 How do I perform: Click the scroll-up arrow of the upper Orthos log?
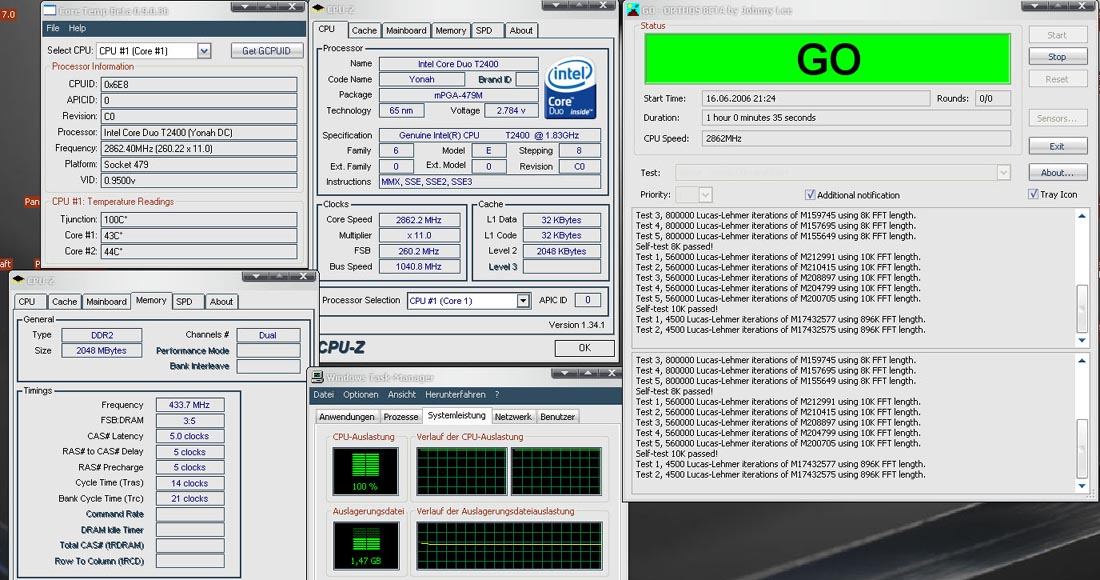1082,215
